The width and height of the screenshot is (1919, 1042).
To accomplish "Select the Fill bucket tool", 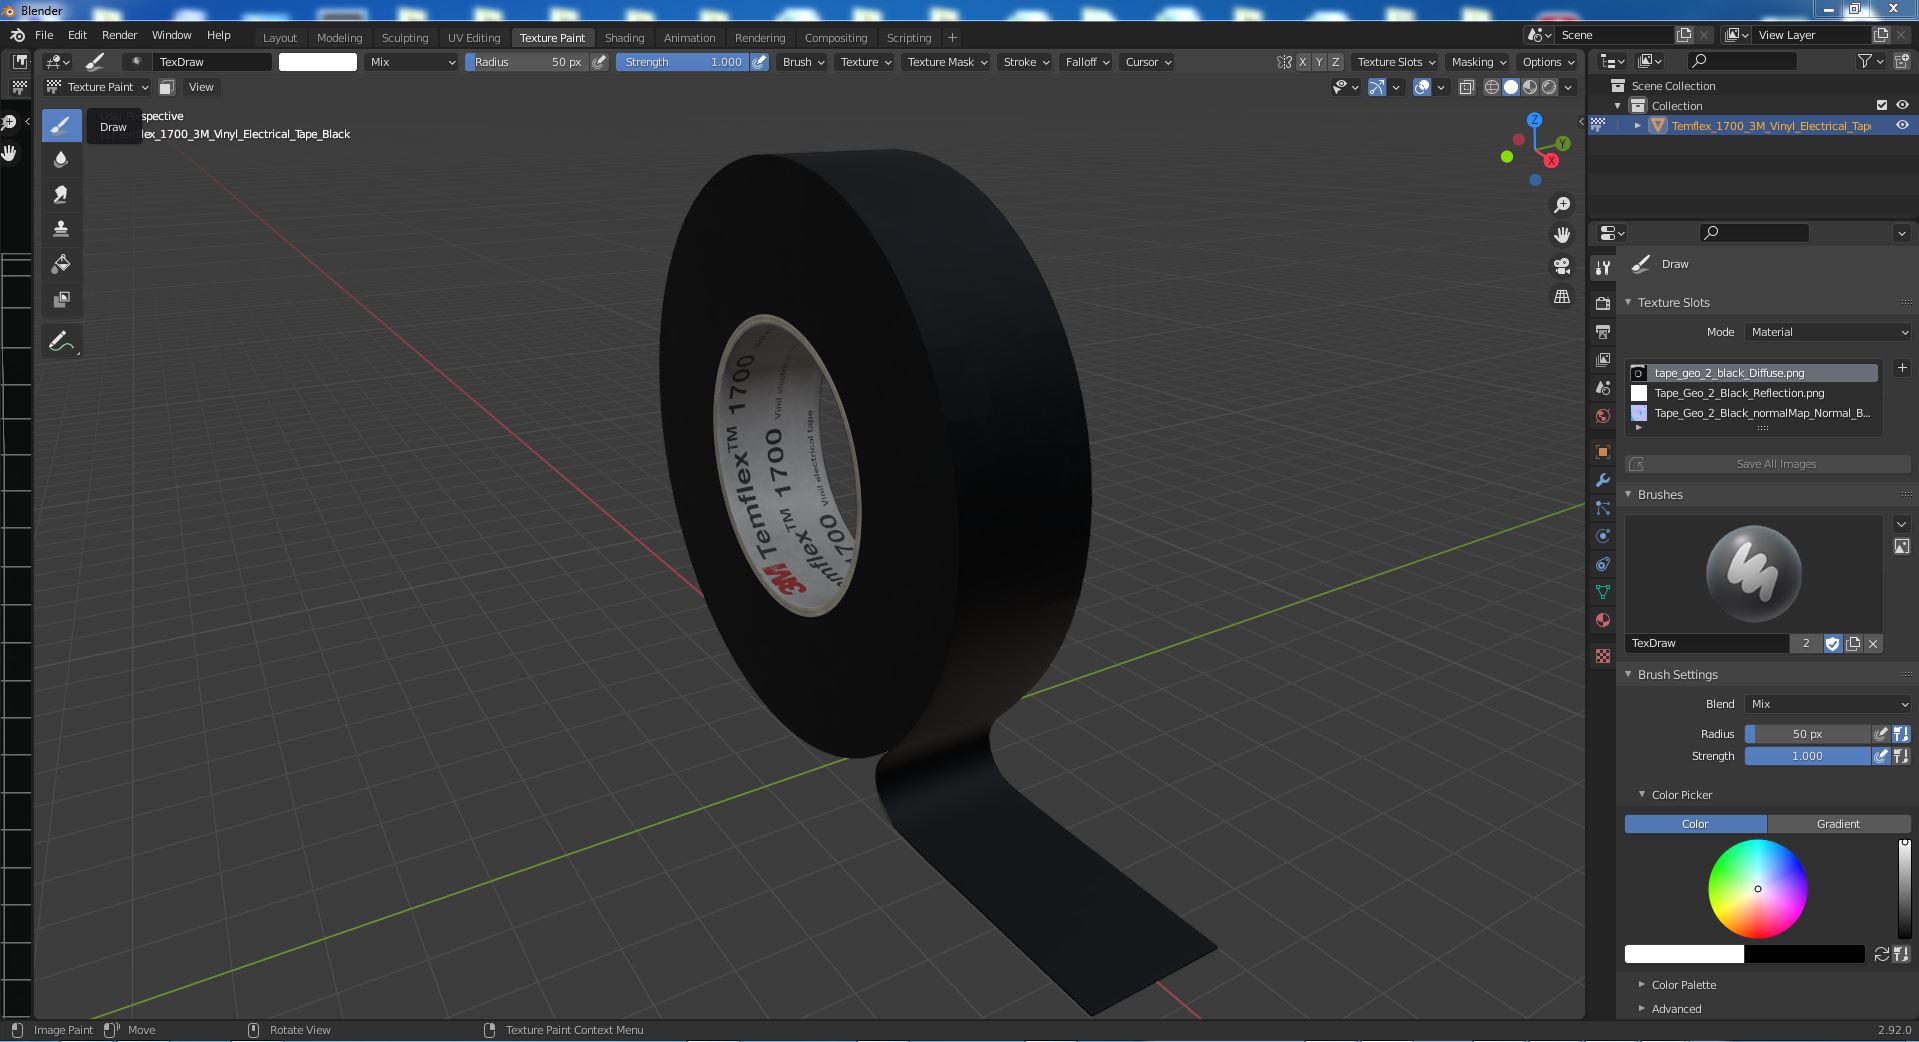I will point(61,264).
